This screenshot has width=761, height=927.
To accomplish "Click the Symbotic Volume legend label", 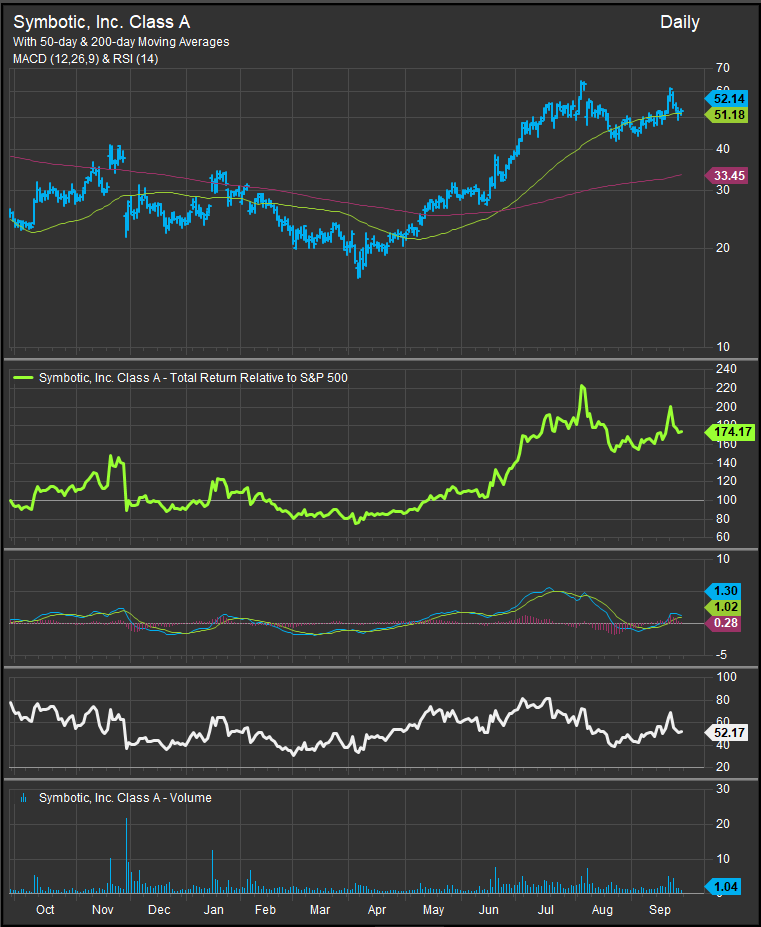I will click(125, 797).
